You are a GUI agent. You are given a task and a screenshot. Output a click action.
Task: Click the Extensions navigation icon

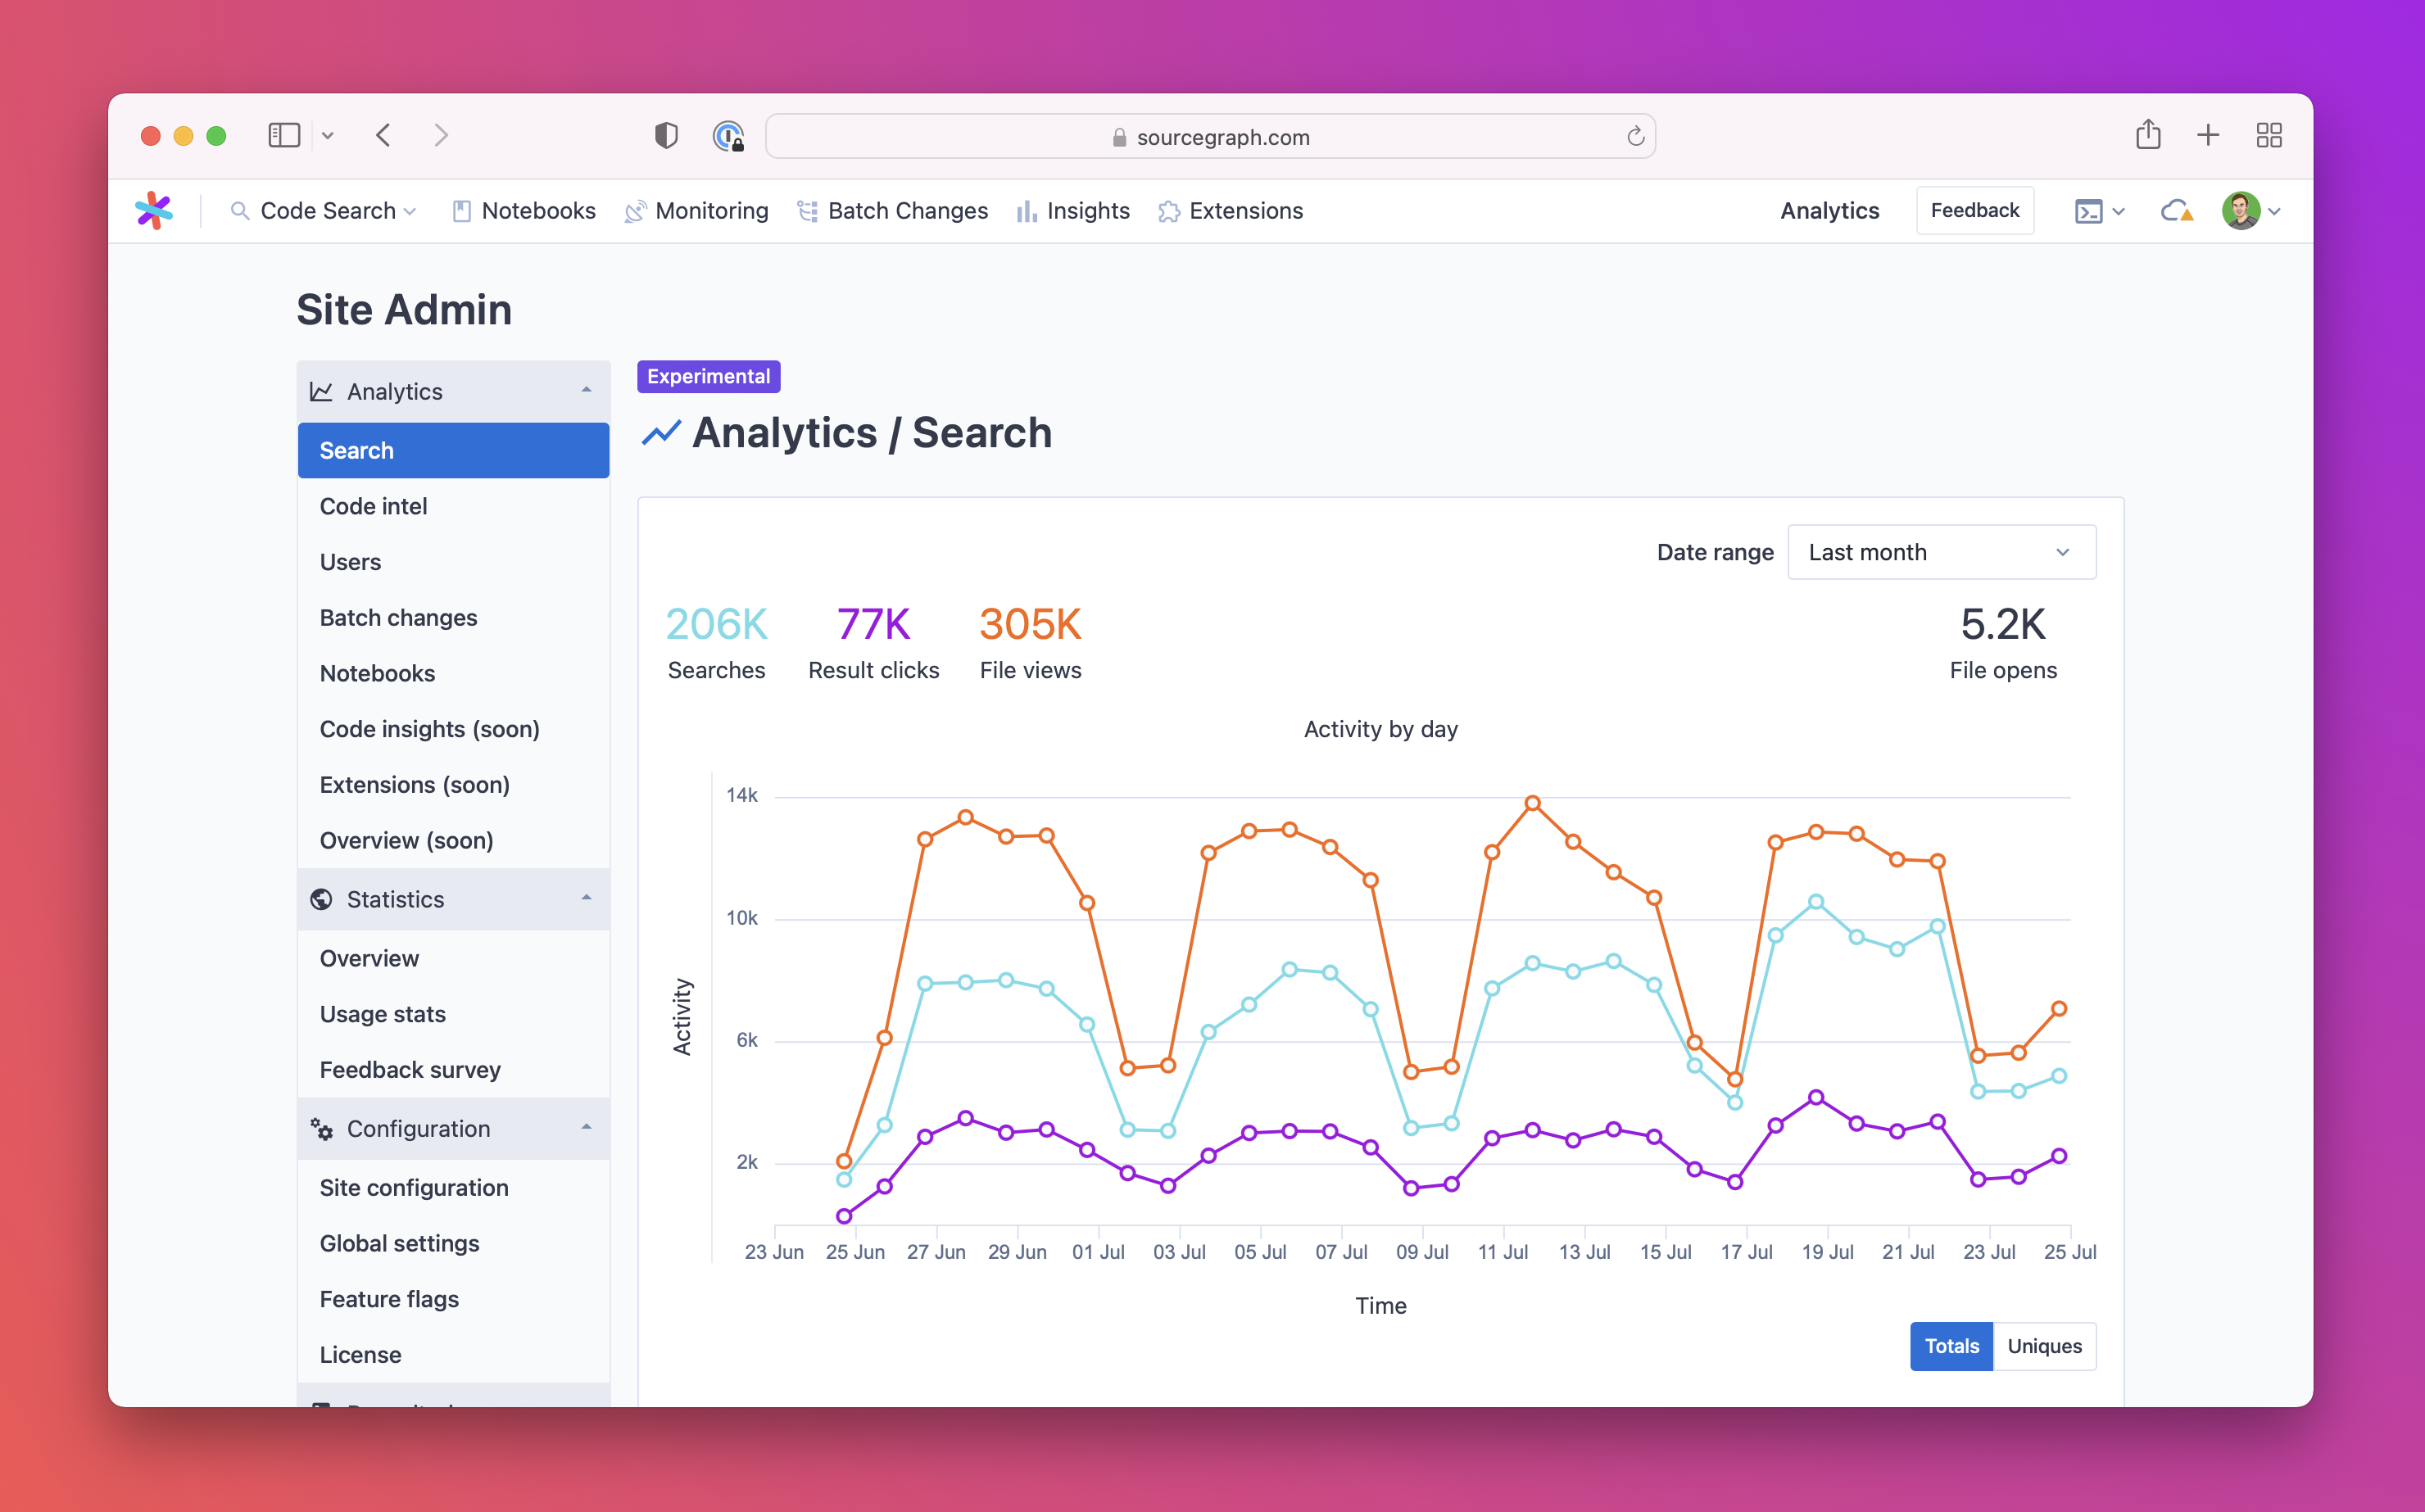(1167, 211)
